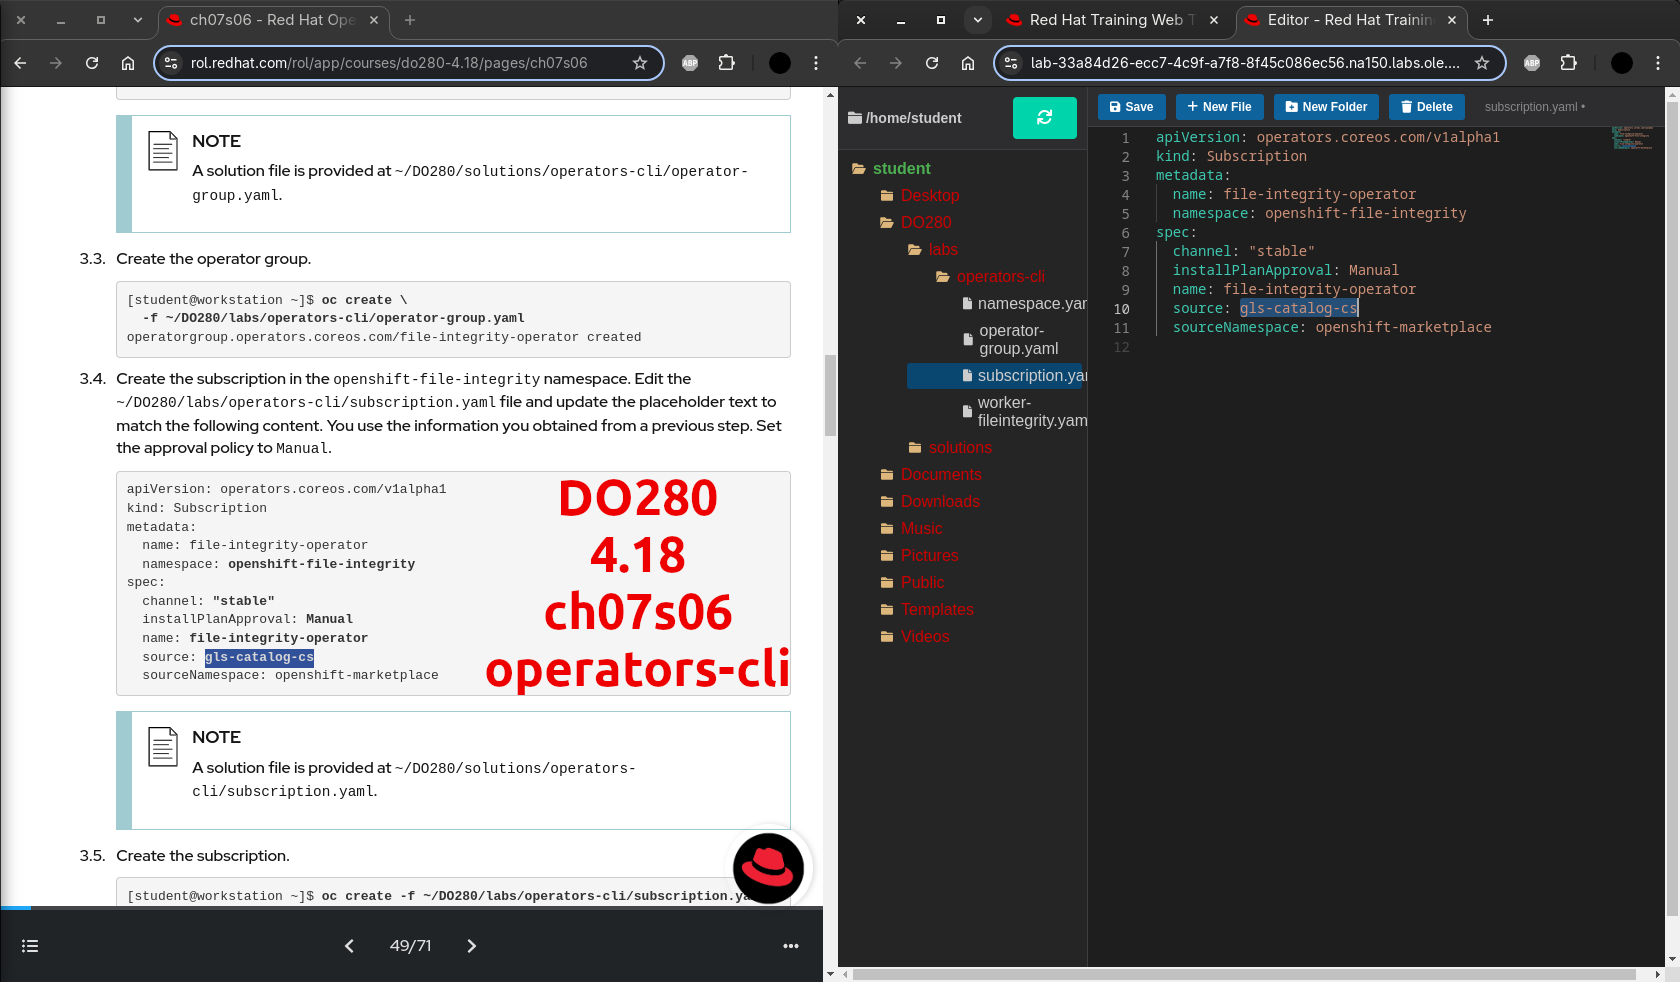The height and width of the screenshot is (982, 1680).
Task: Open home in the right browser
Action: (968, 63)
